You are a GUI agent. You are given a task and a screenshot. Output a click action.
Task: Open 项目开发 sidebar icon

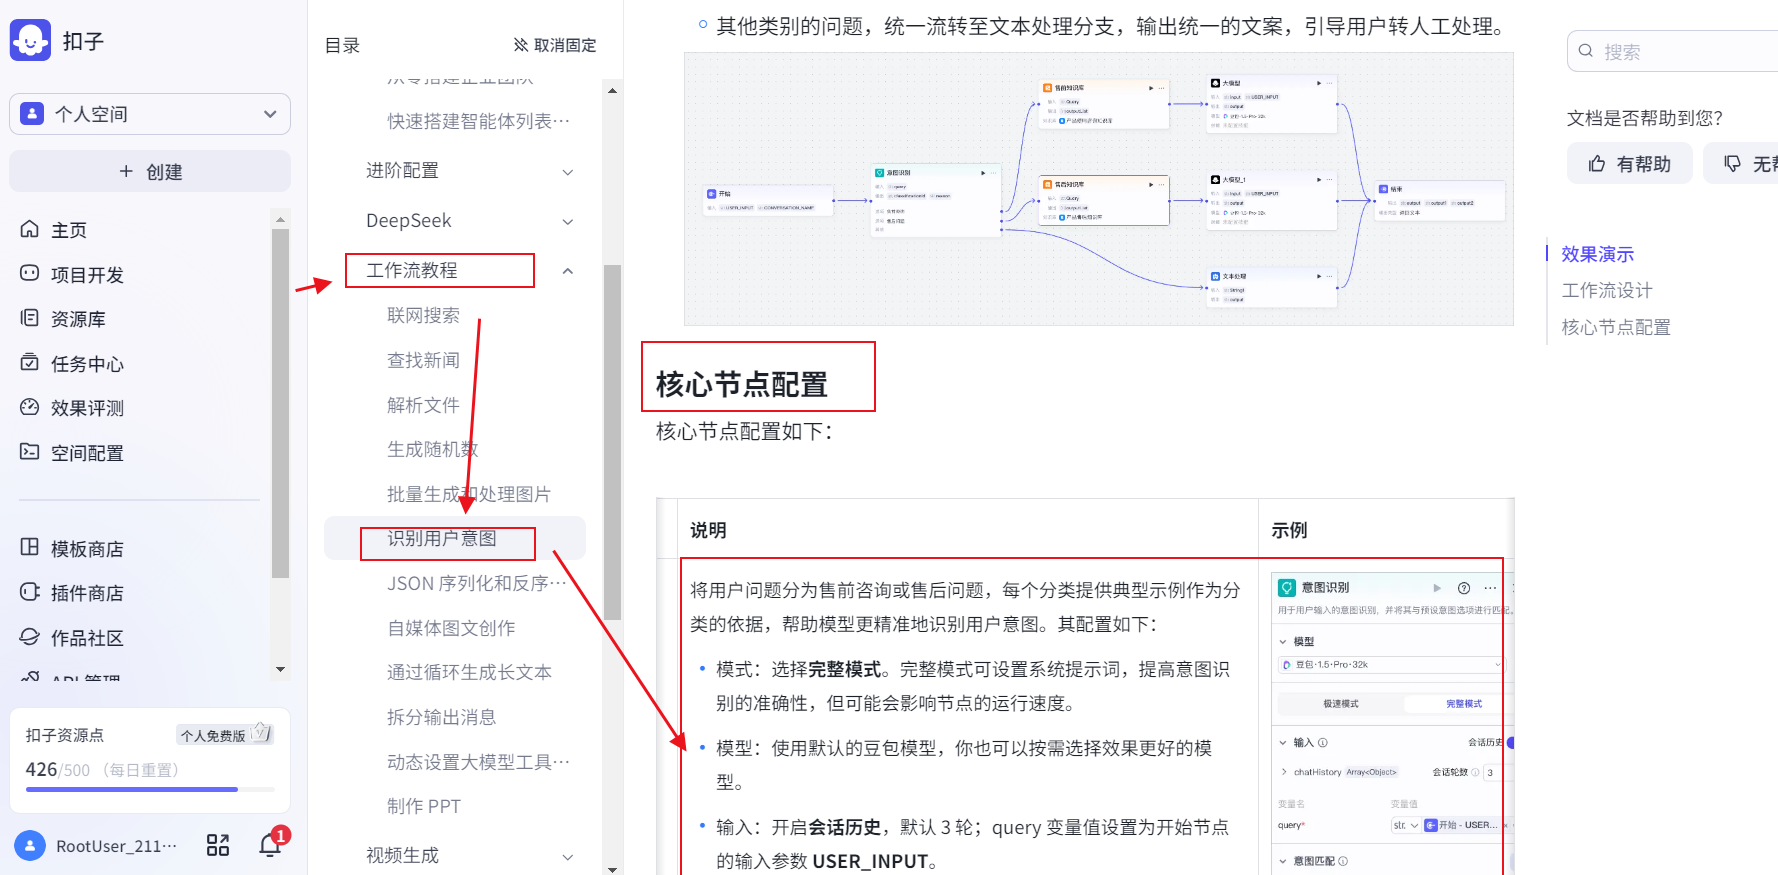click(30, 273)
